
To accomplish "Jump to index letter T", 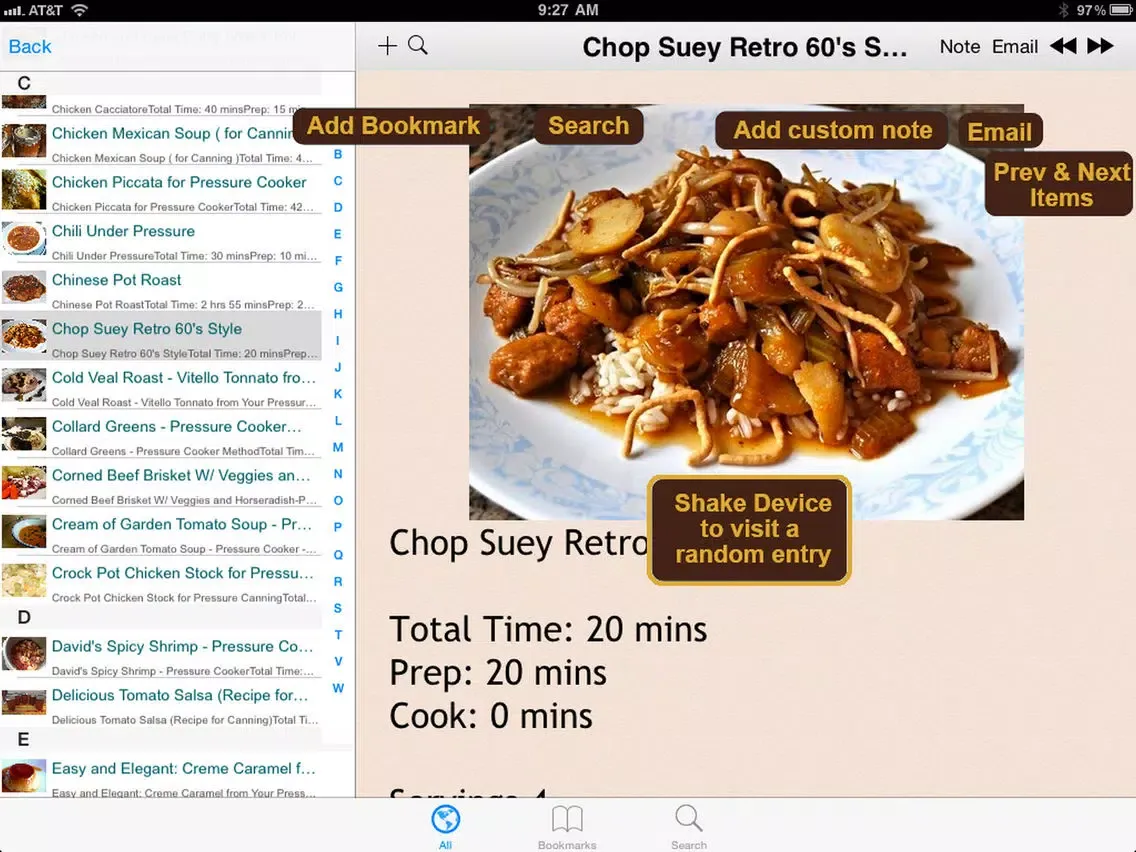I will click(x=338, y=635).
